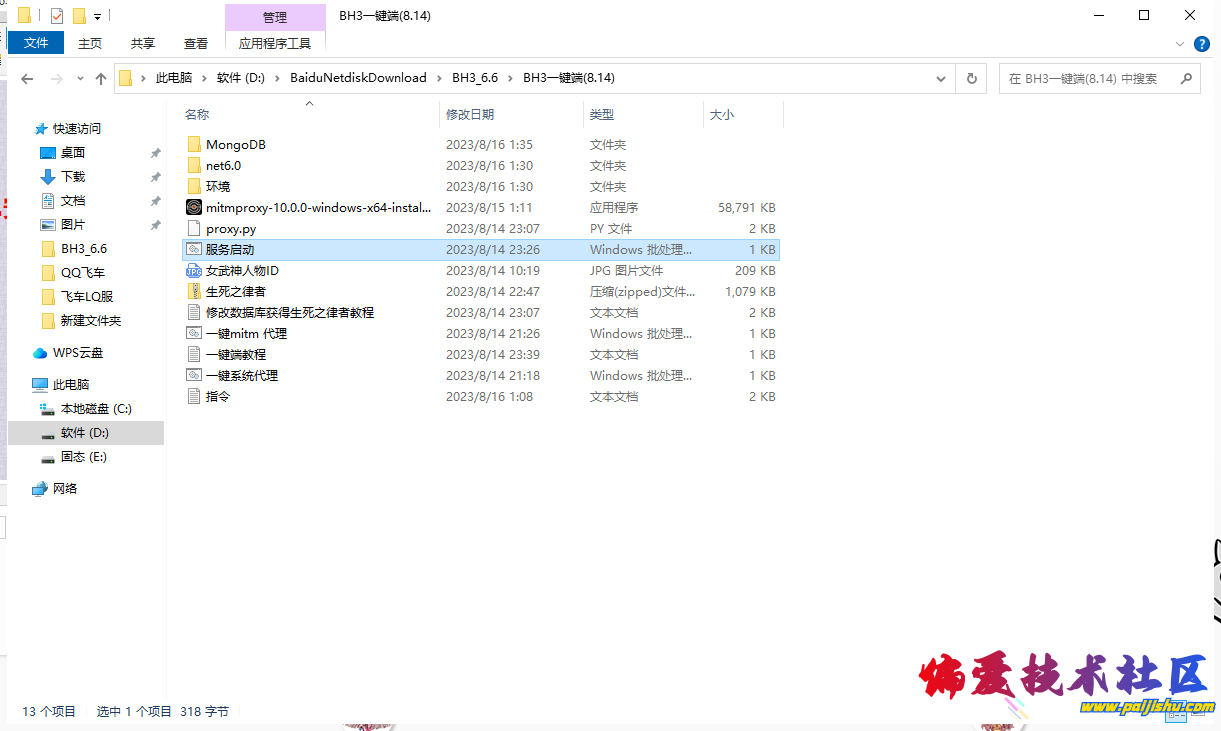Click the 一键系统代理 batch file icon
The image size is (1221, 731).
194,376
